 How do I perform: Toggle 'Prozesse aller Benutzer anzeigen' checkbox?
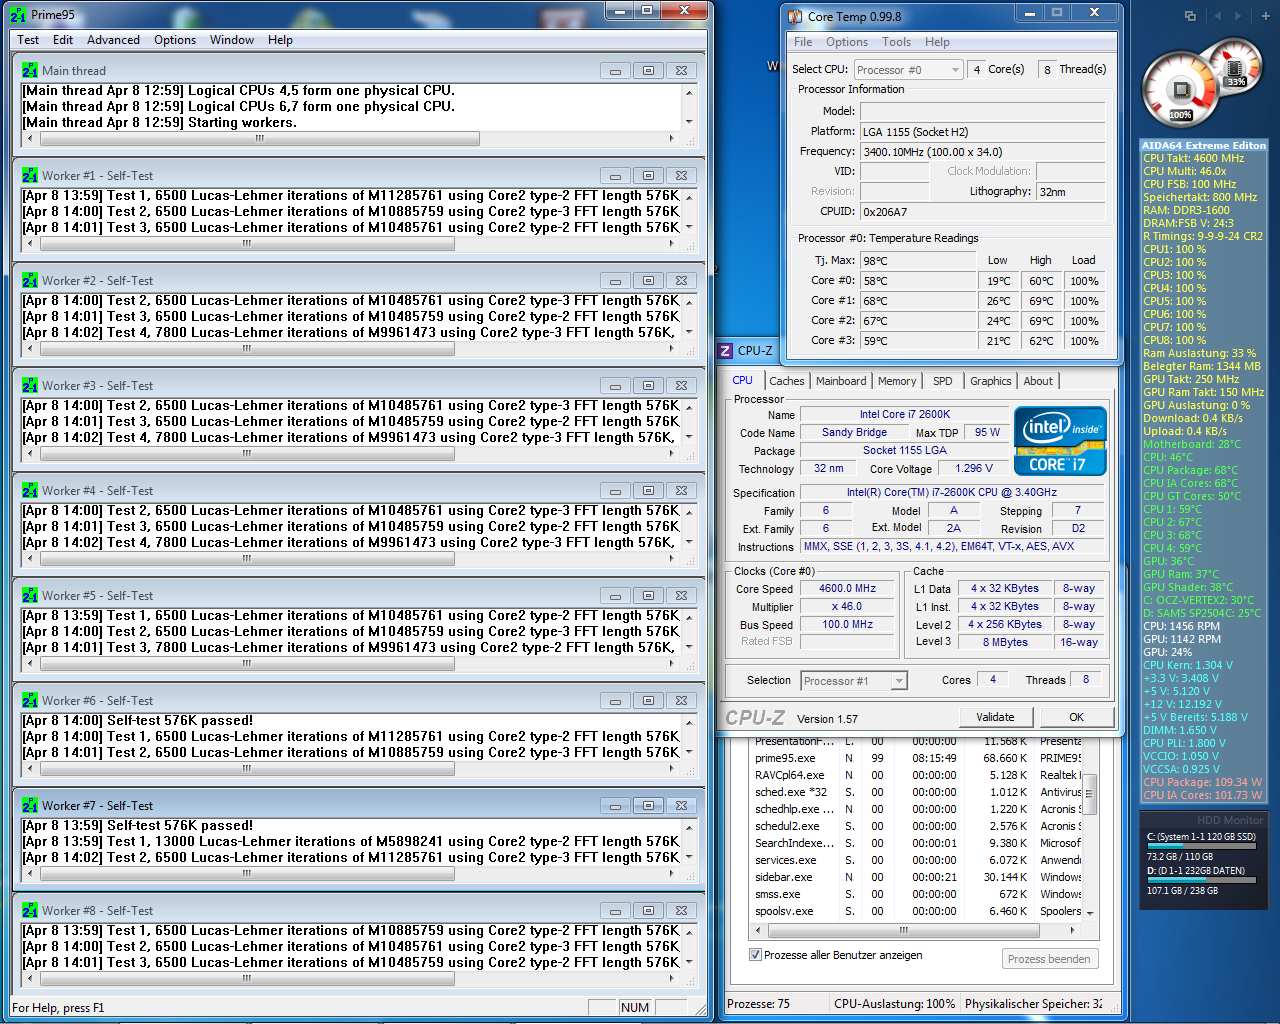click(x=755, y=955)
